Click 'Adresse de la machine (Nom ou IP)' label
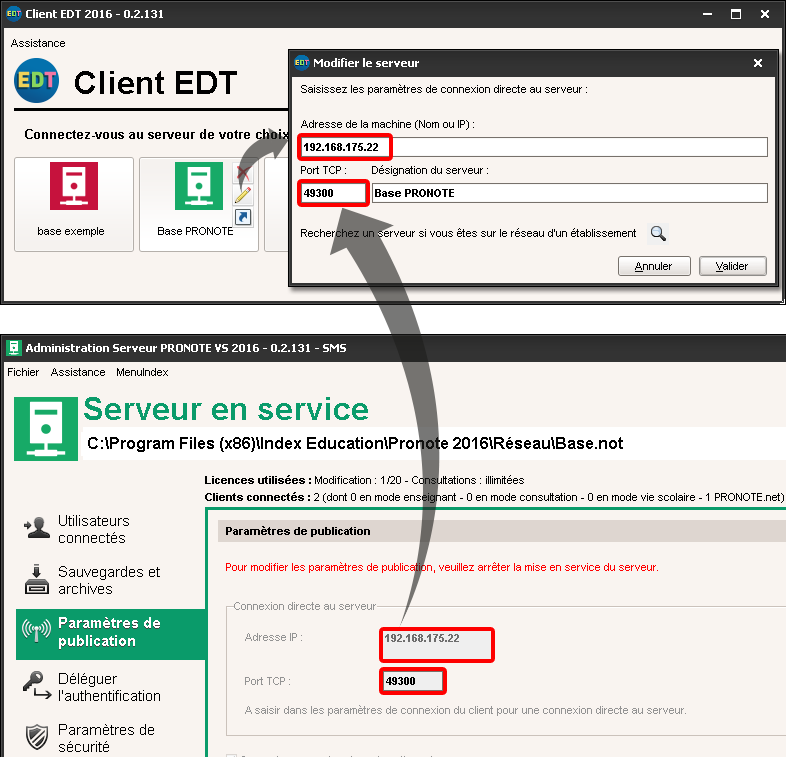Viewport: 786px width, 757px height. click(x=387, y=124)
